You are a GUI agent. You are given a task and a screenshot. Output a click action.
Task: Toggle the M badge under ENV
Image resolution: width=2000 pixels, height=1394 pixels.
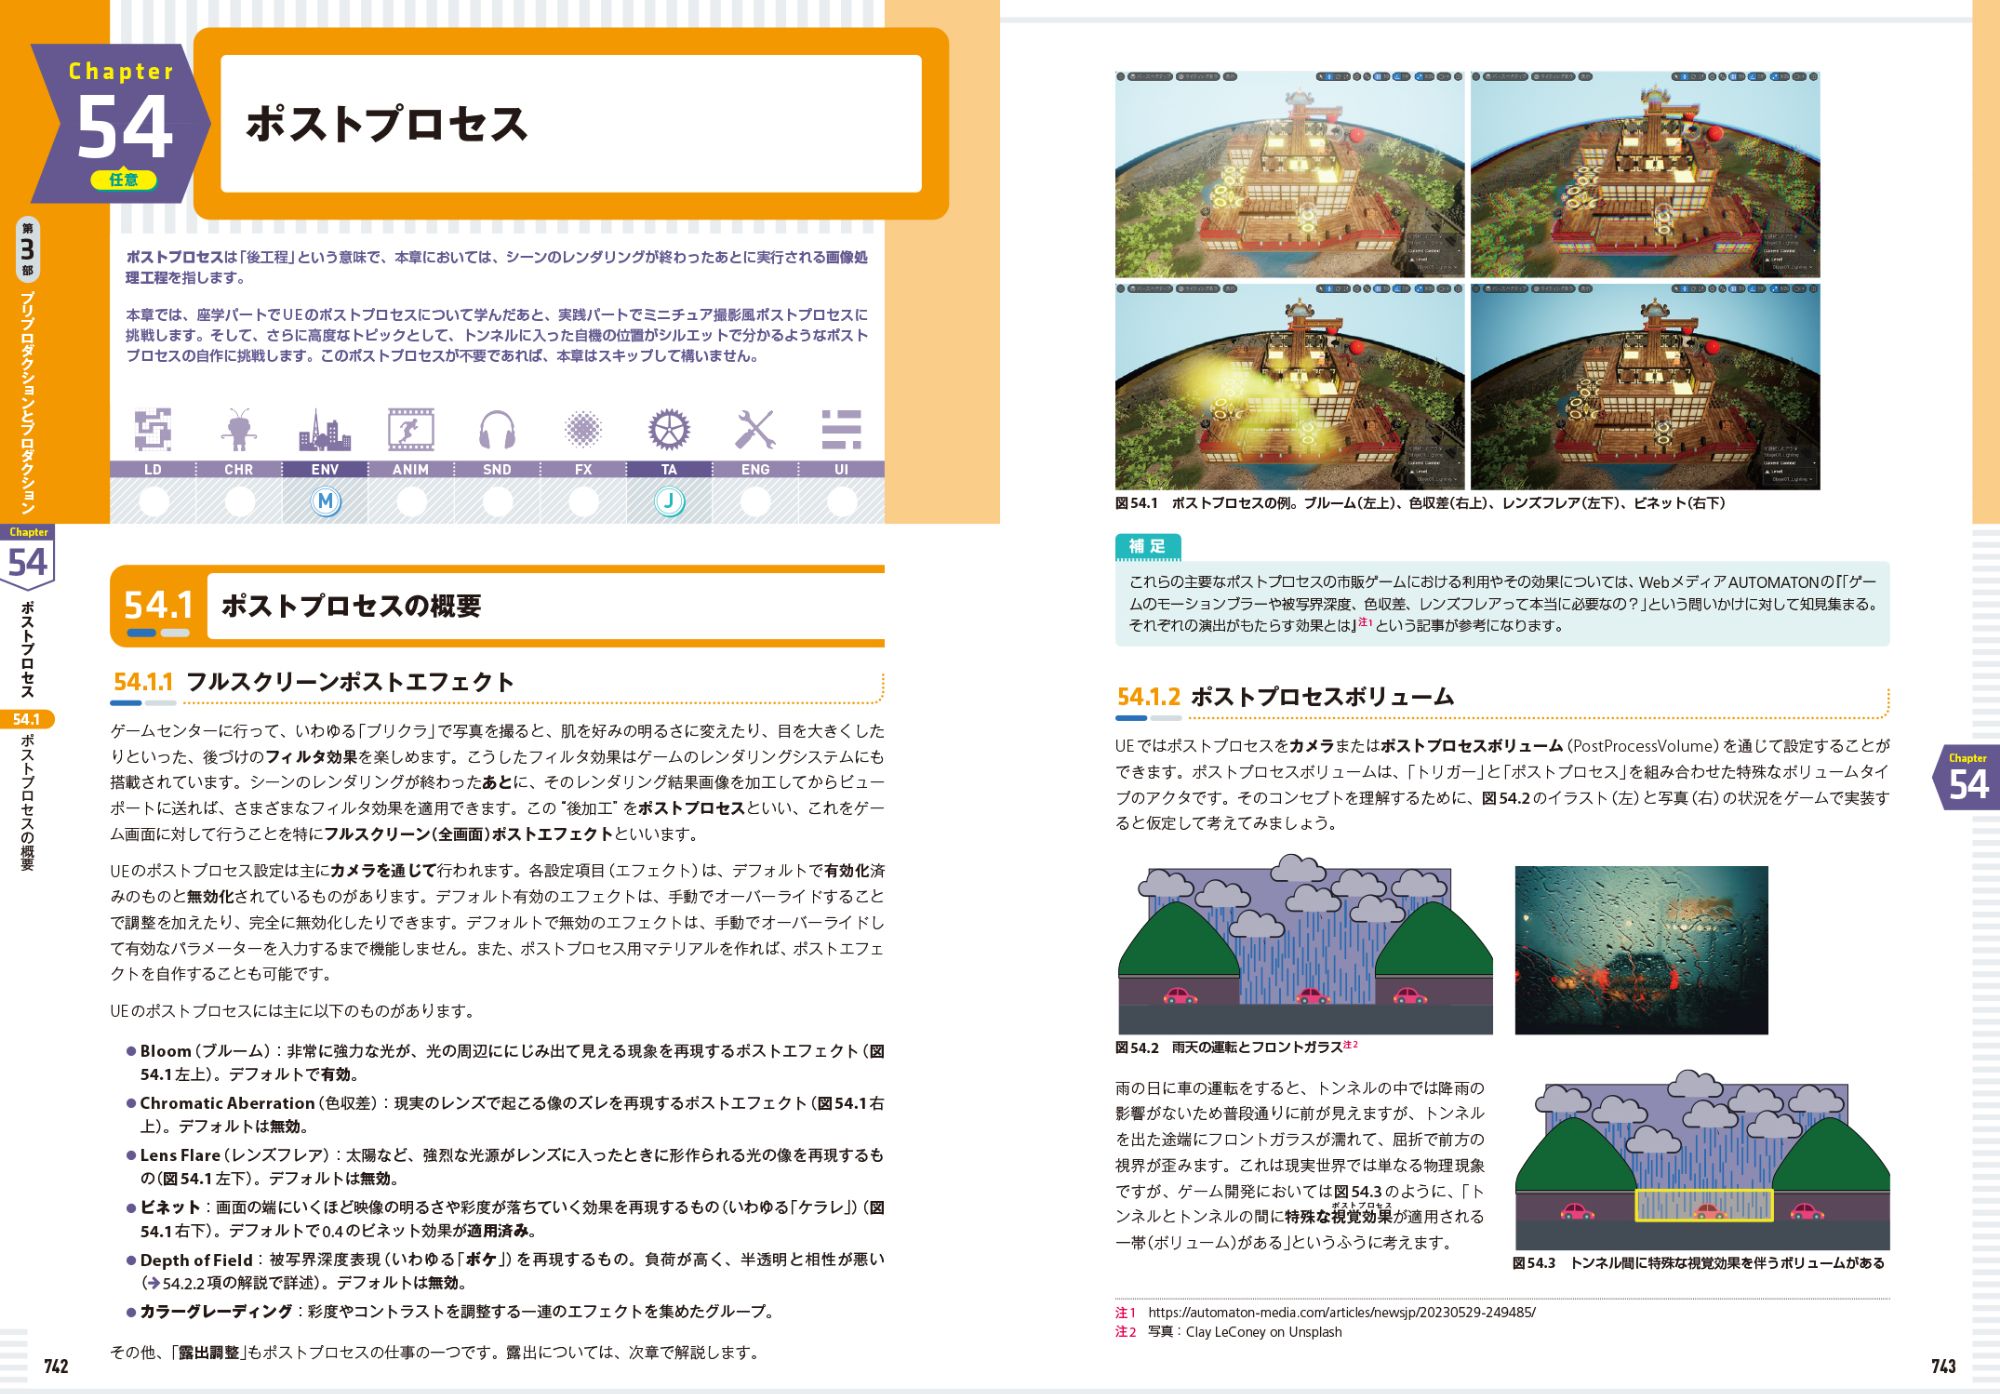[325, 501]
